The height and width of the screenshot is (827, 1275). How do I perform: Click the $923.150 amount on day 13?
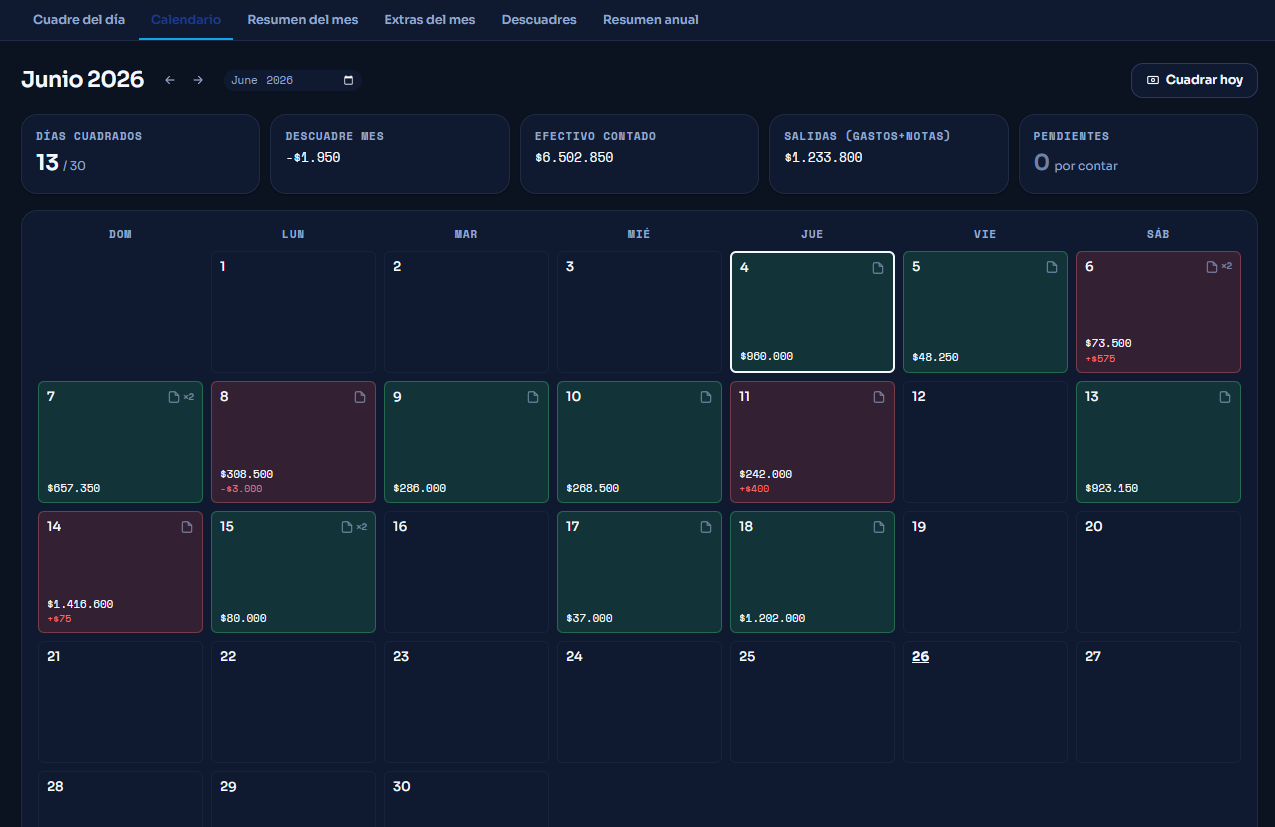pos(1112,489)
